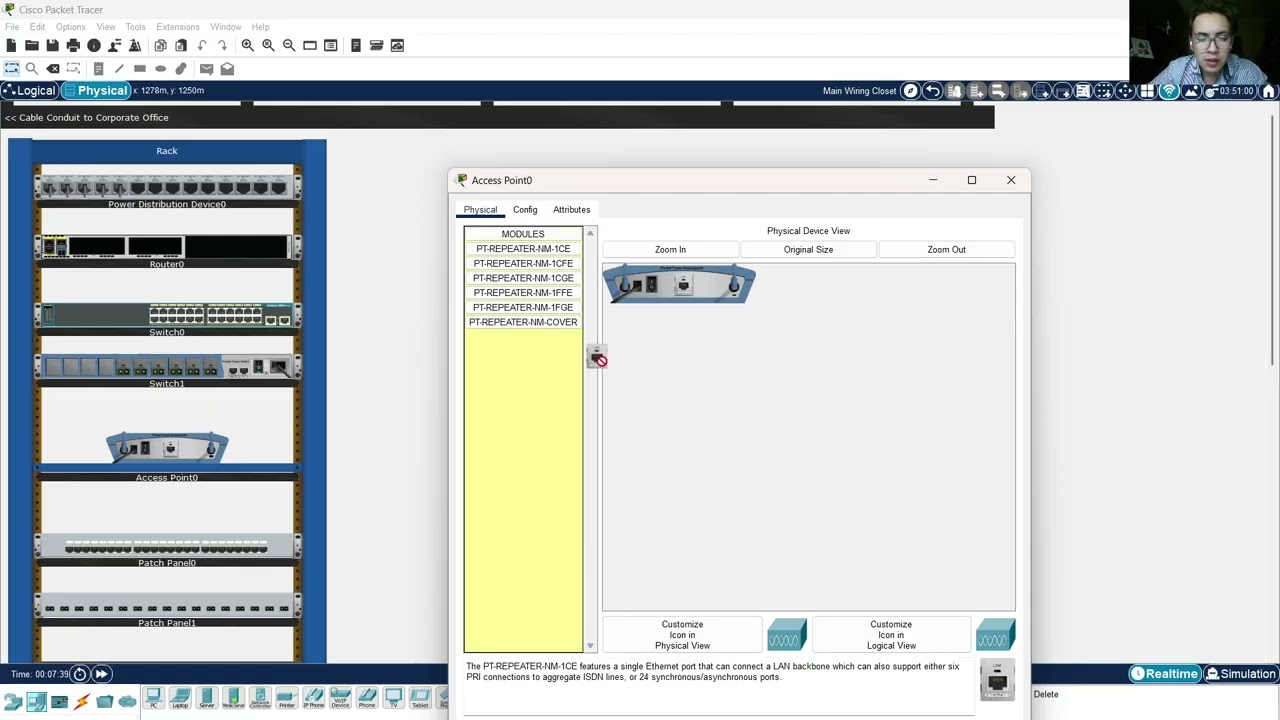This screenshot has height=720, width=1280.
Task: Select the Physical tab of Access Point0
Action: [x=480, y=210]
